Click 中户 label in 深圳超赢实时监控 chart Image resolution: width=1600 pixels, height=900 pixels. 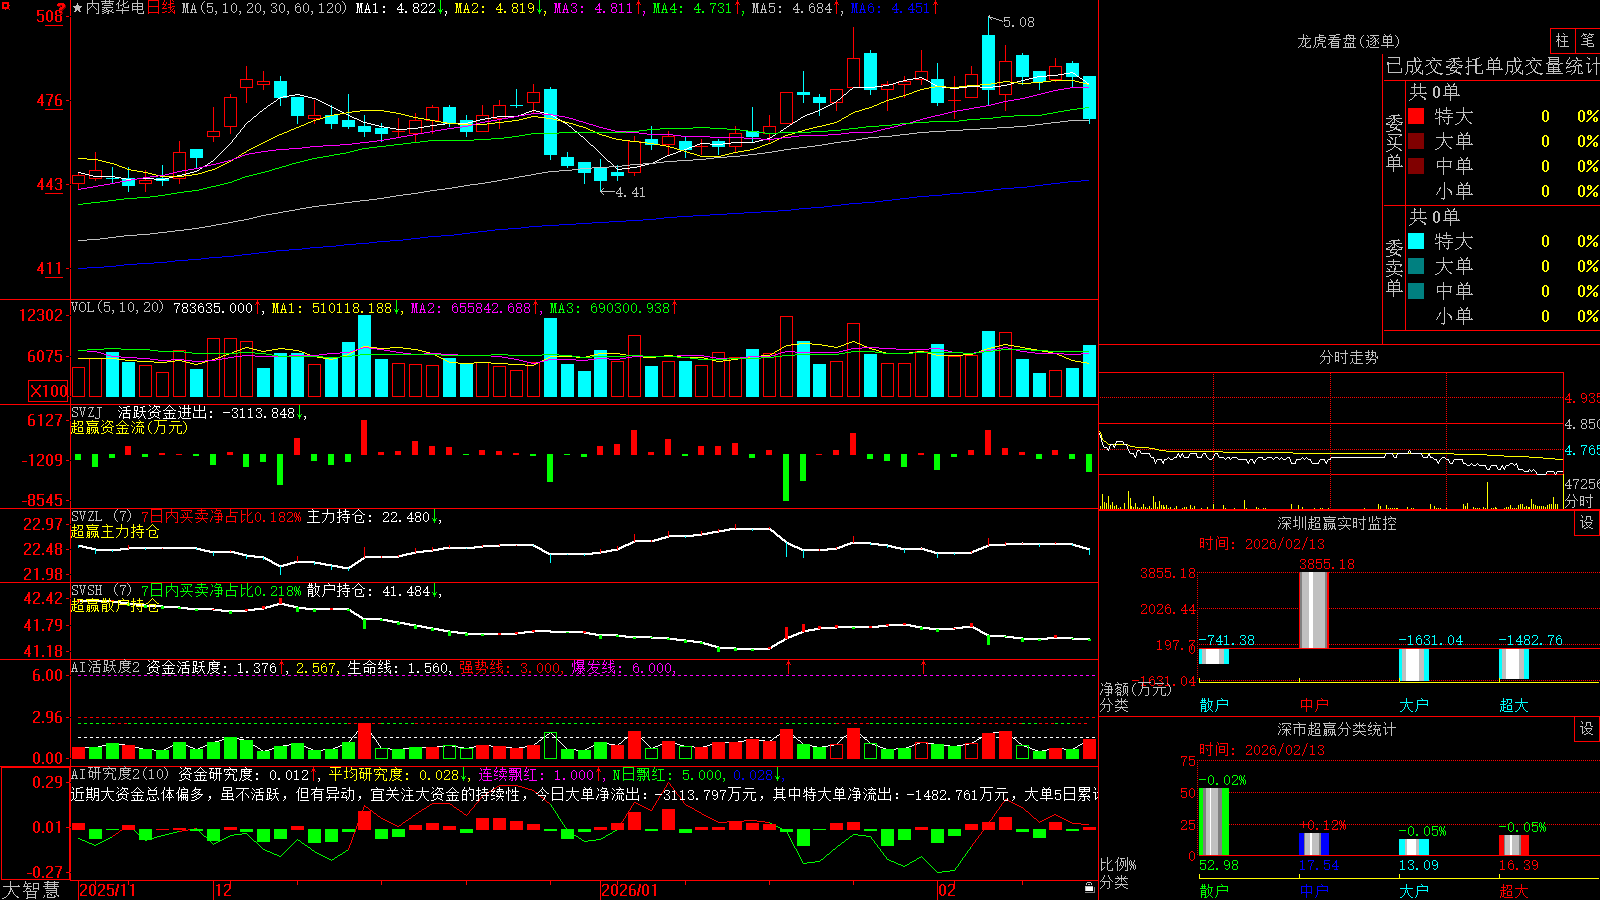1314,705
